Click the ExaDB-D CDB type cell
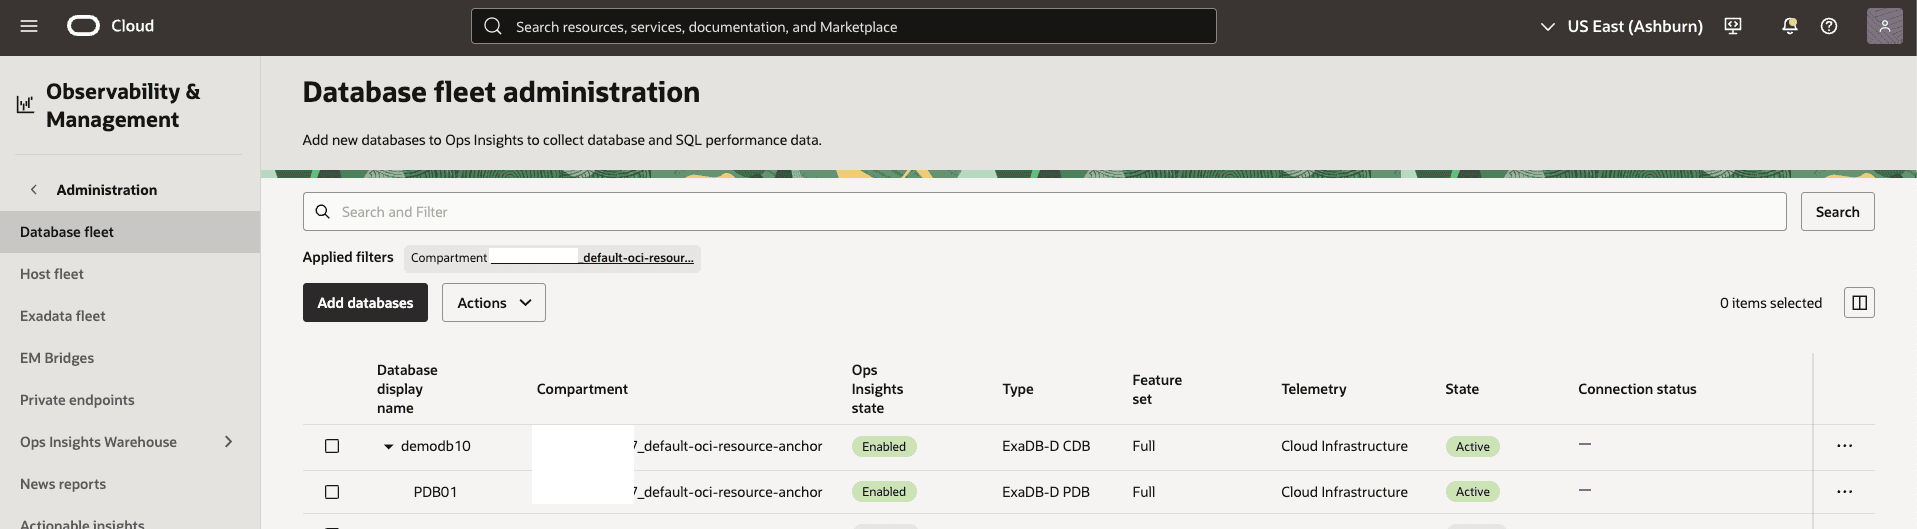This screenshot has width=1917, height=529. click(1046, 446)
